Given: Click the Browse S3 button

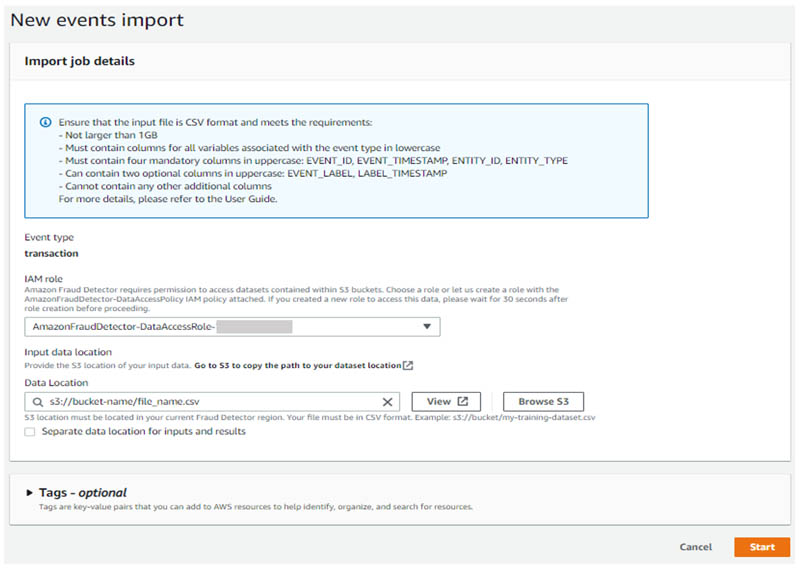Looking at the screenshot, I should [543, 402].
